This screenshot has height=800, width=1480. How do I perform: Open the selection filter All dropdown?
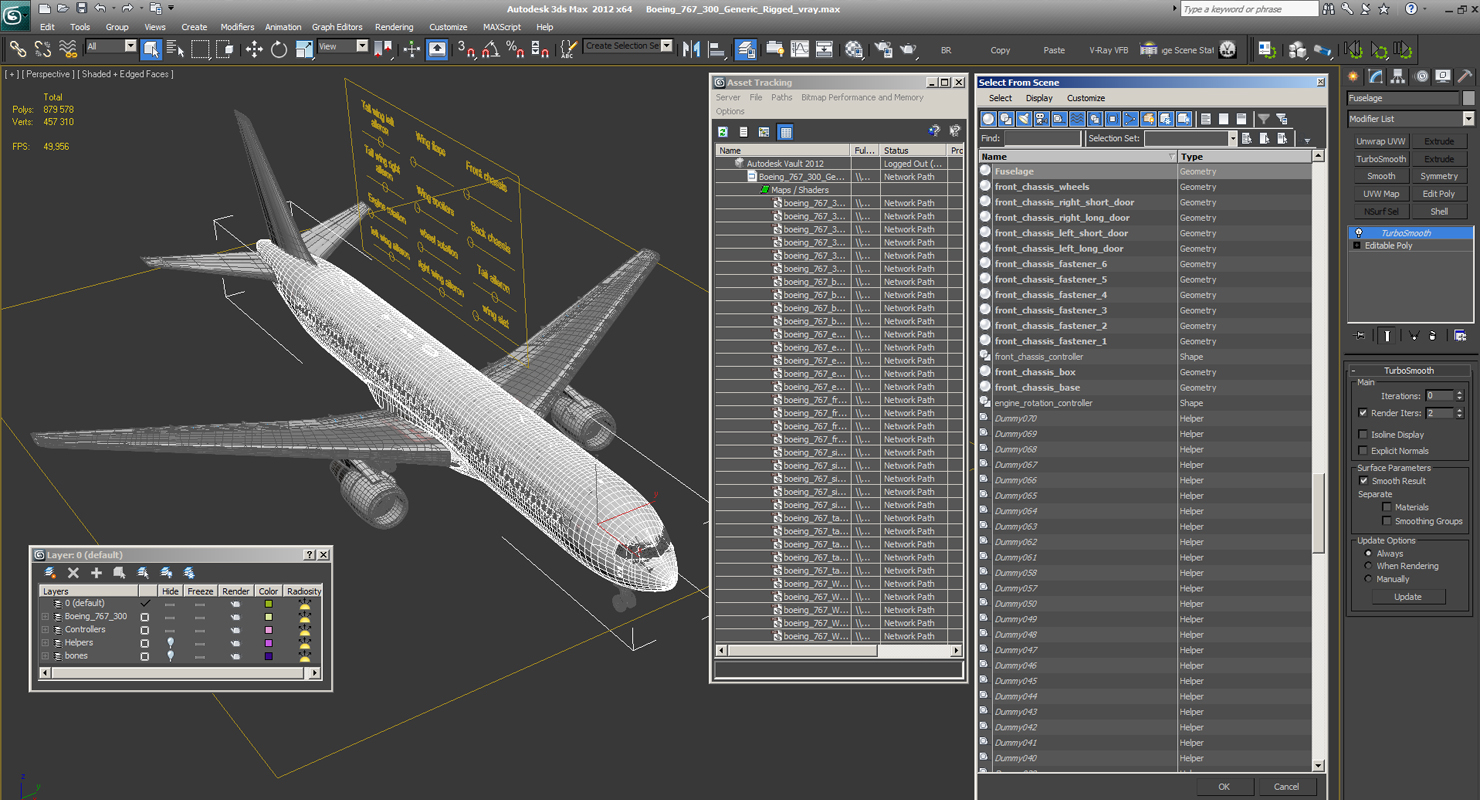tap(111, 46)
